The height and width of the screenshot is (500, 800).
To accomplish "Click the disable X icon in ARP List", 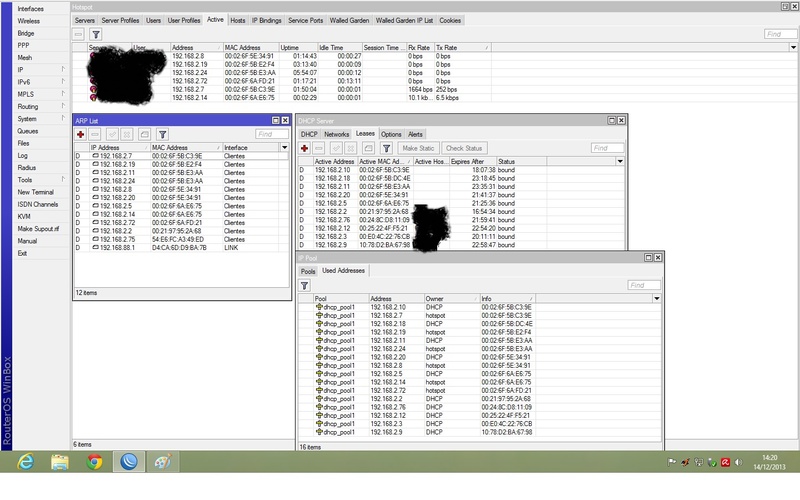I will pyautogui.click(x=127, y=134).
